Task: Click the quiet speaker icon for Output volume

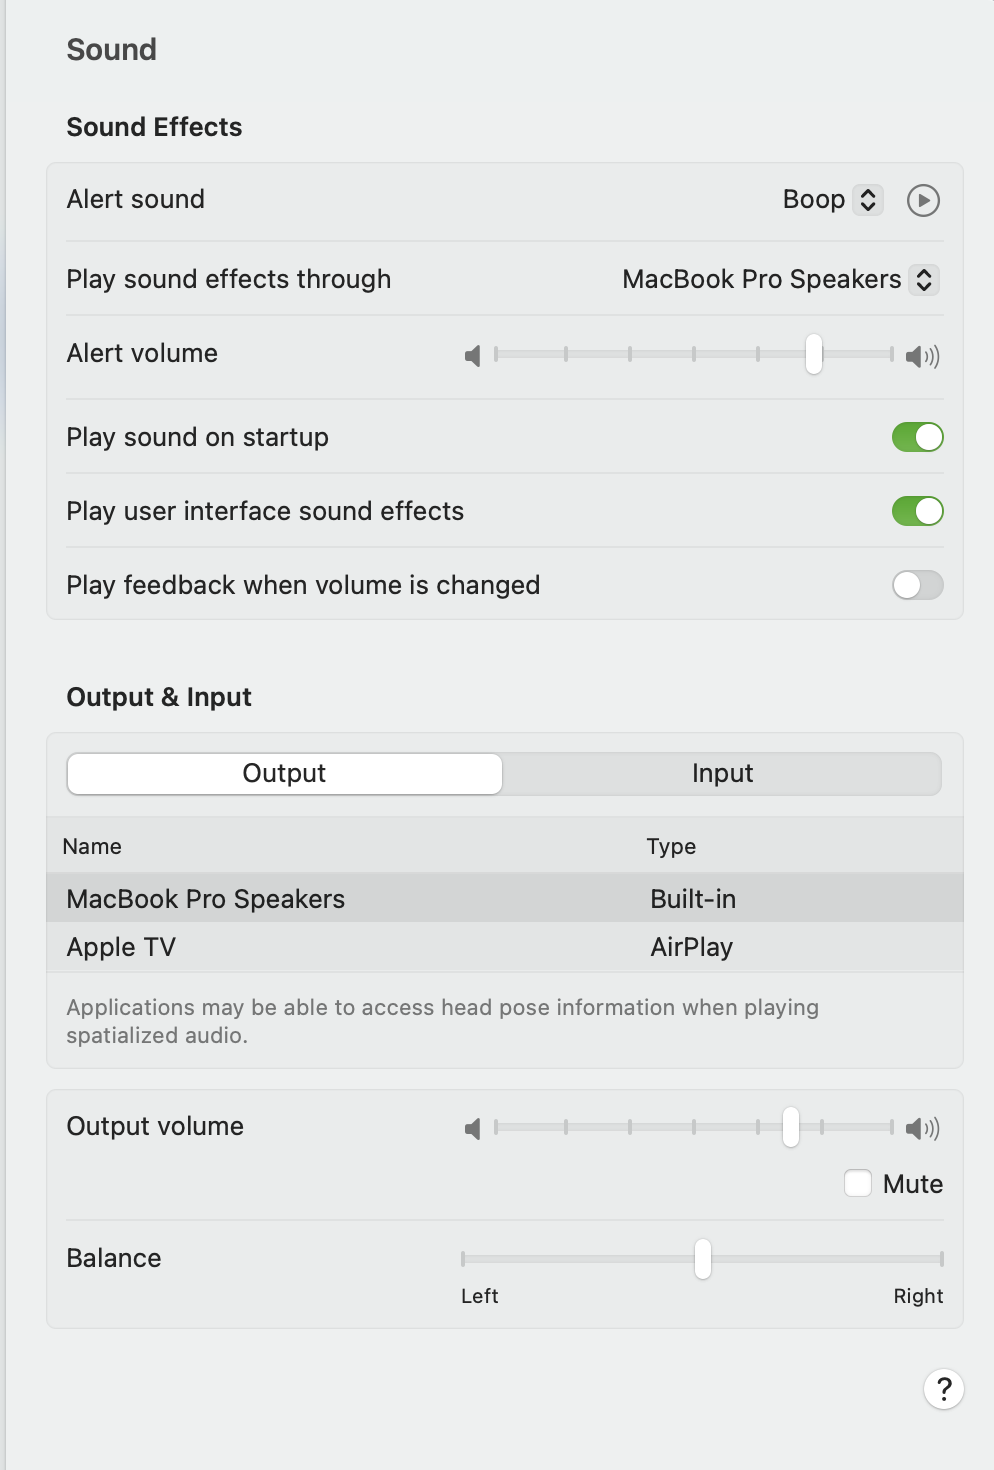Action: pyautogui.click(x=473, y=1129)
